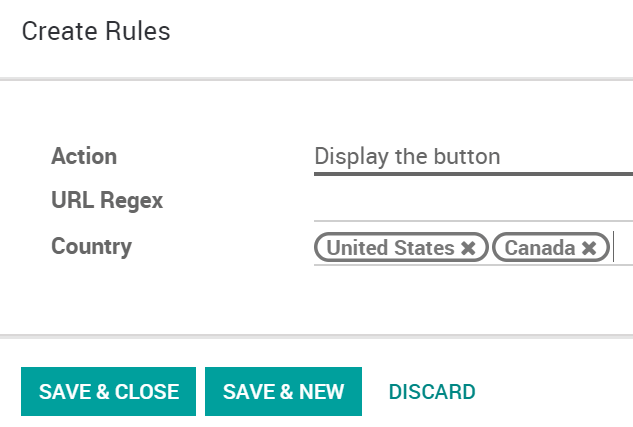Click the empty gap between URL Regex label and field
Screen dimensions: 633x427
tap(240, 201)
